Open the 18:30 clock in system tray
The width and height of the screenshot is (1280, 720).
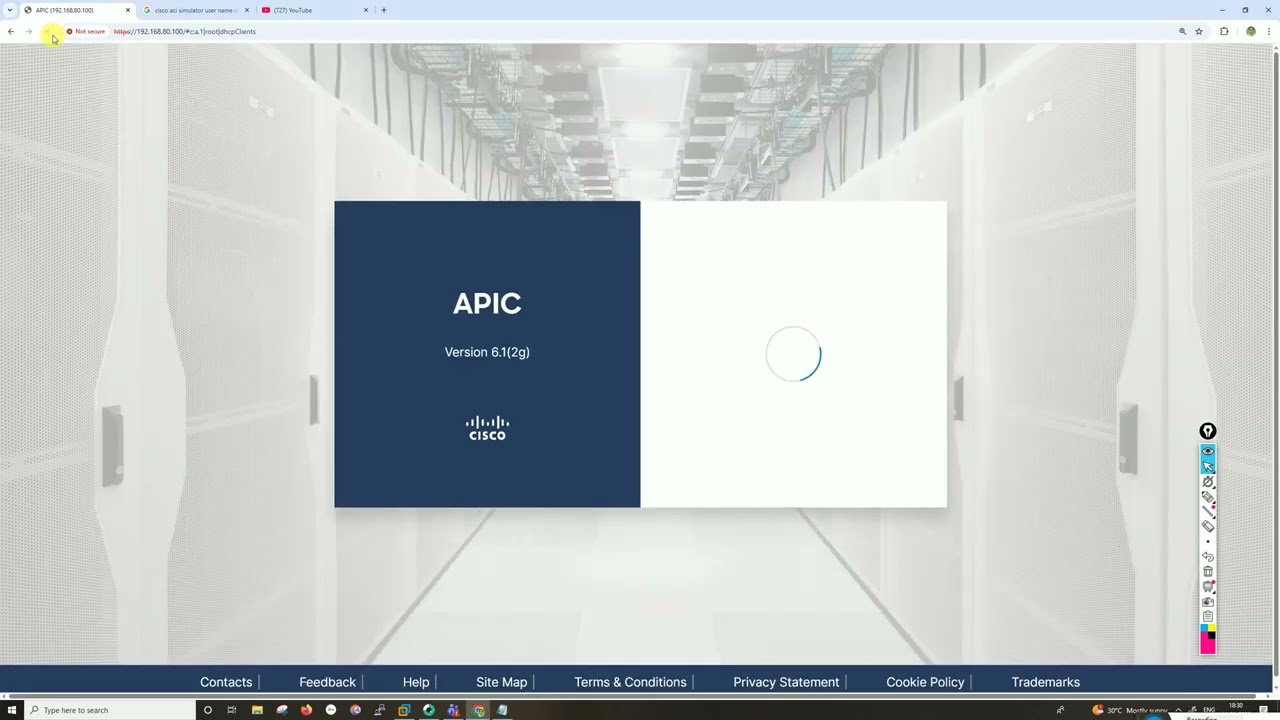coord(1236,706)
